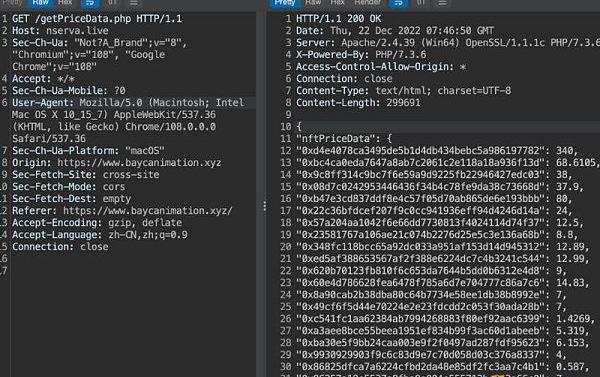Click the Content-Length: 299691 response header
600x377 pixels.
[358, 103]
